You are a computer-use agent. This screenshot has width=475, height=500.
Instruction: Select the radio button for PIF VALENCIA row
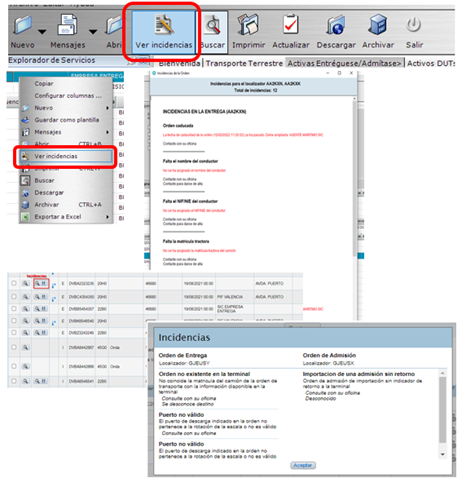14,297
